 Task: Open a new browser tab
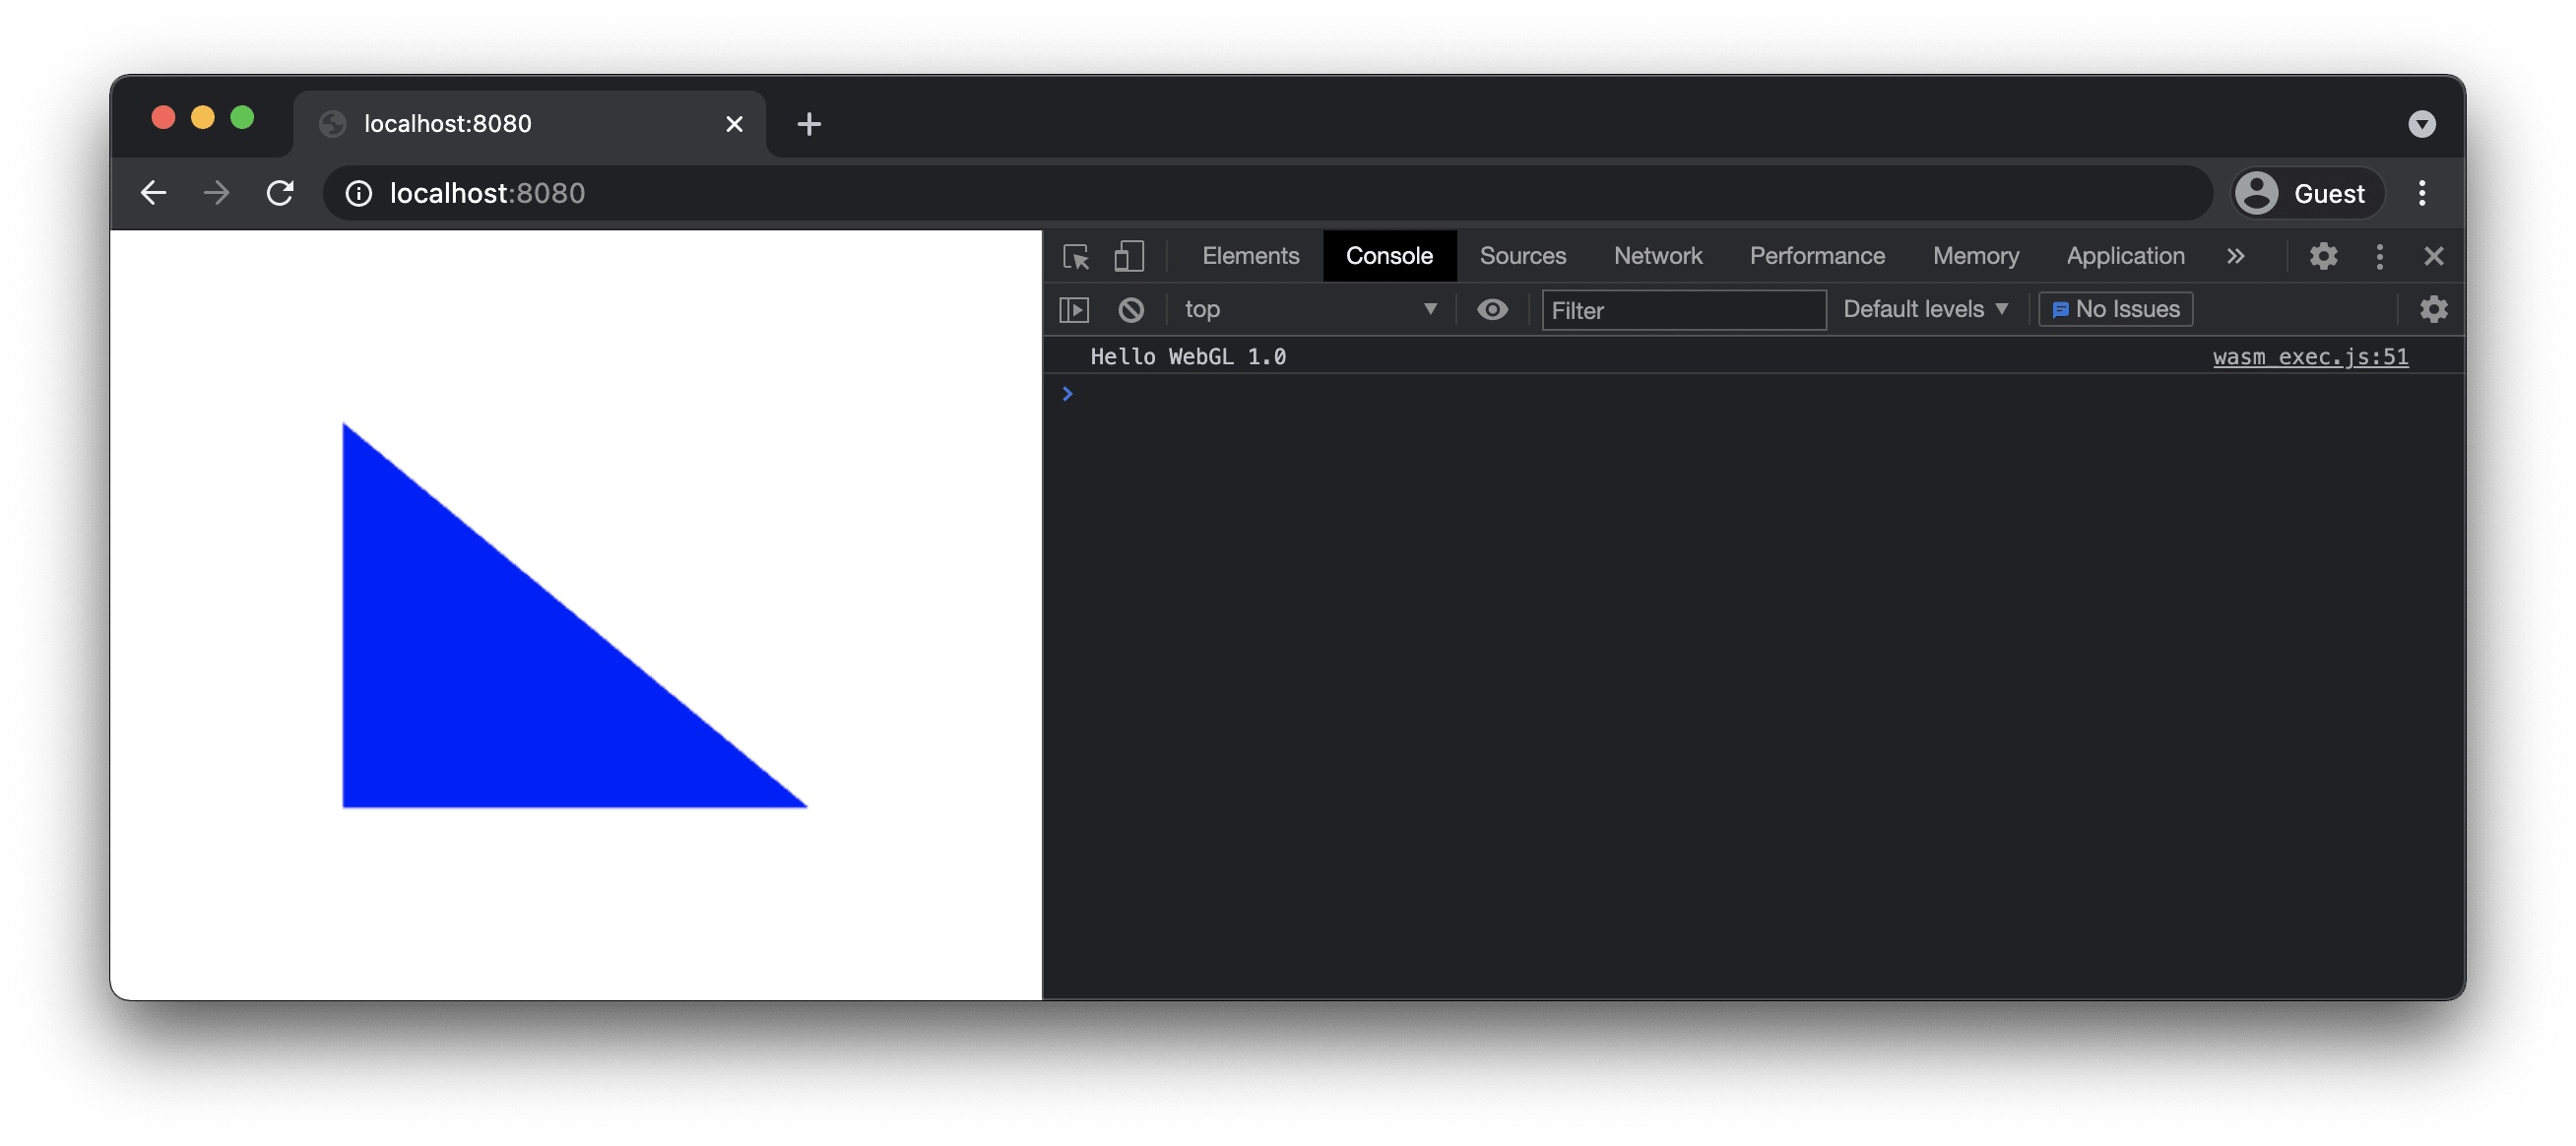pos(809,124)
